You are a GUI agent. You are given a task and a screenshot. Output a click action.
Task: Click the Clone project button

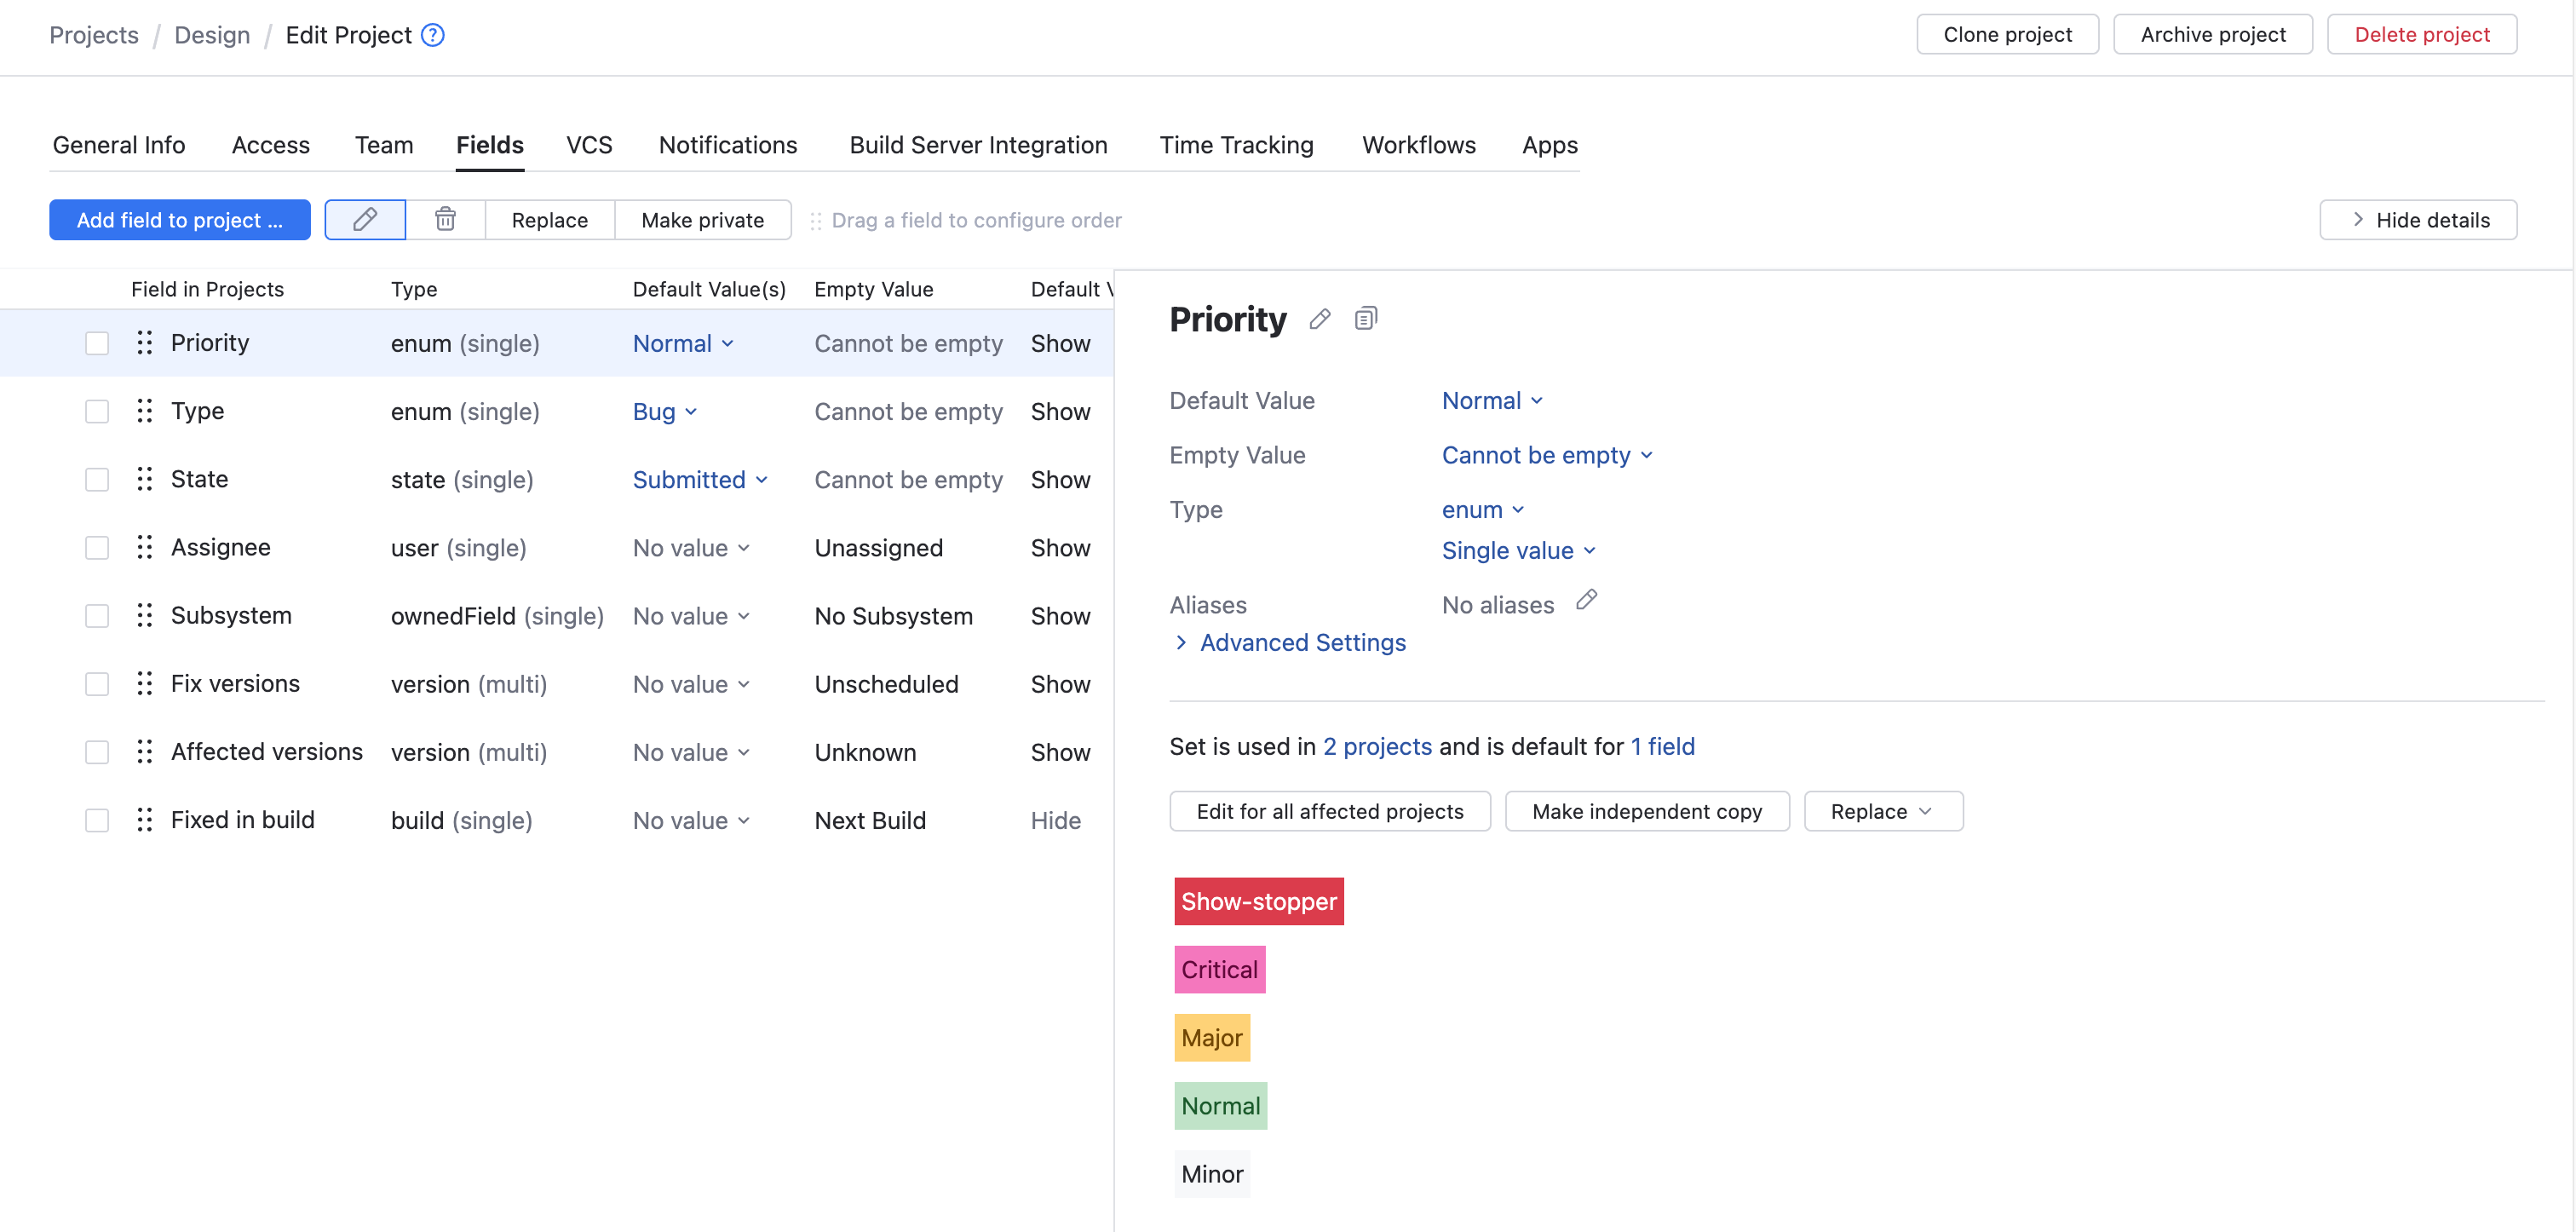[x=2006, y=33]
